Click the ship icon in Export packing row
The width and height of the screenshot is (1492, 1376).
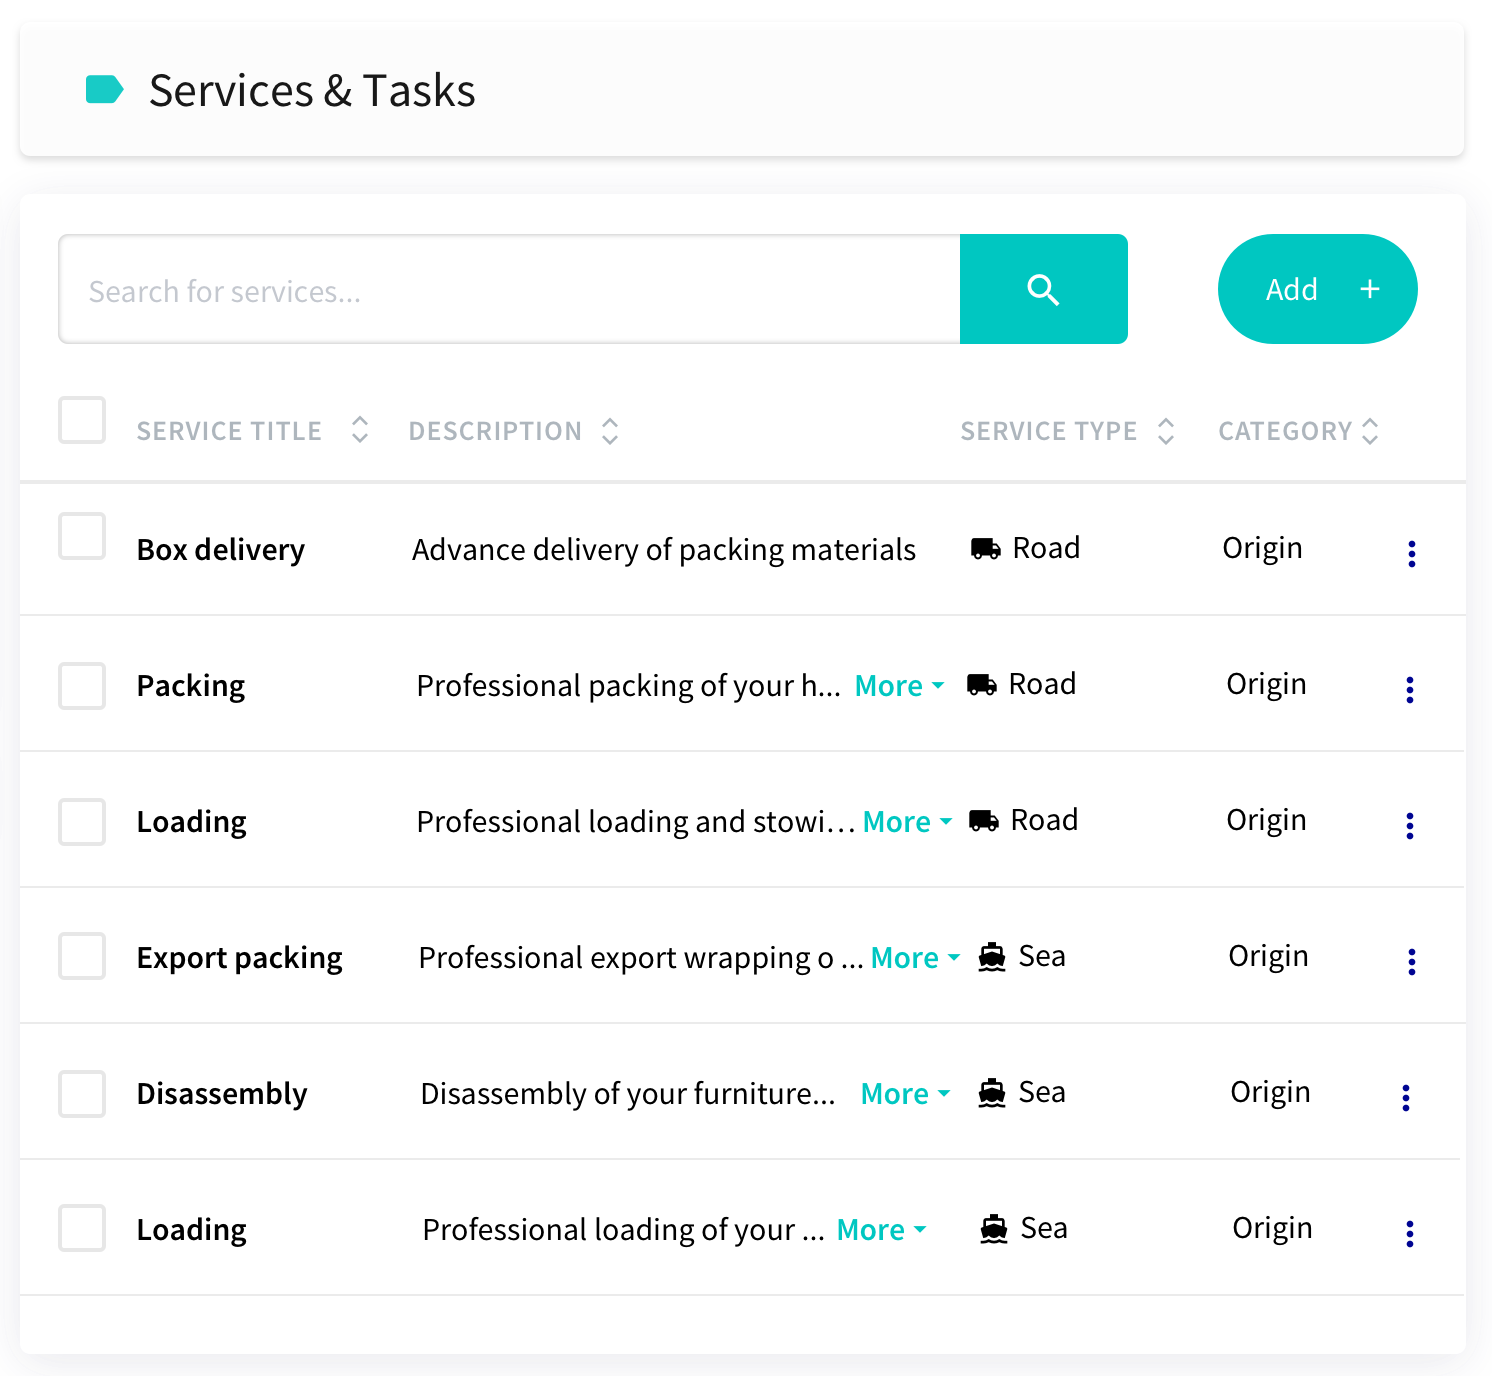click(x=992, y=957)
